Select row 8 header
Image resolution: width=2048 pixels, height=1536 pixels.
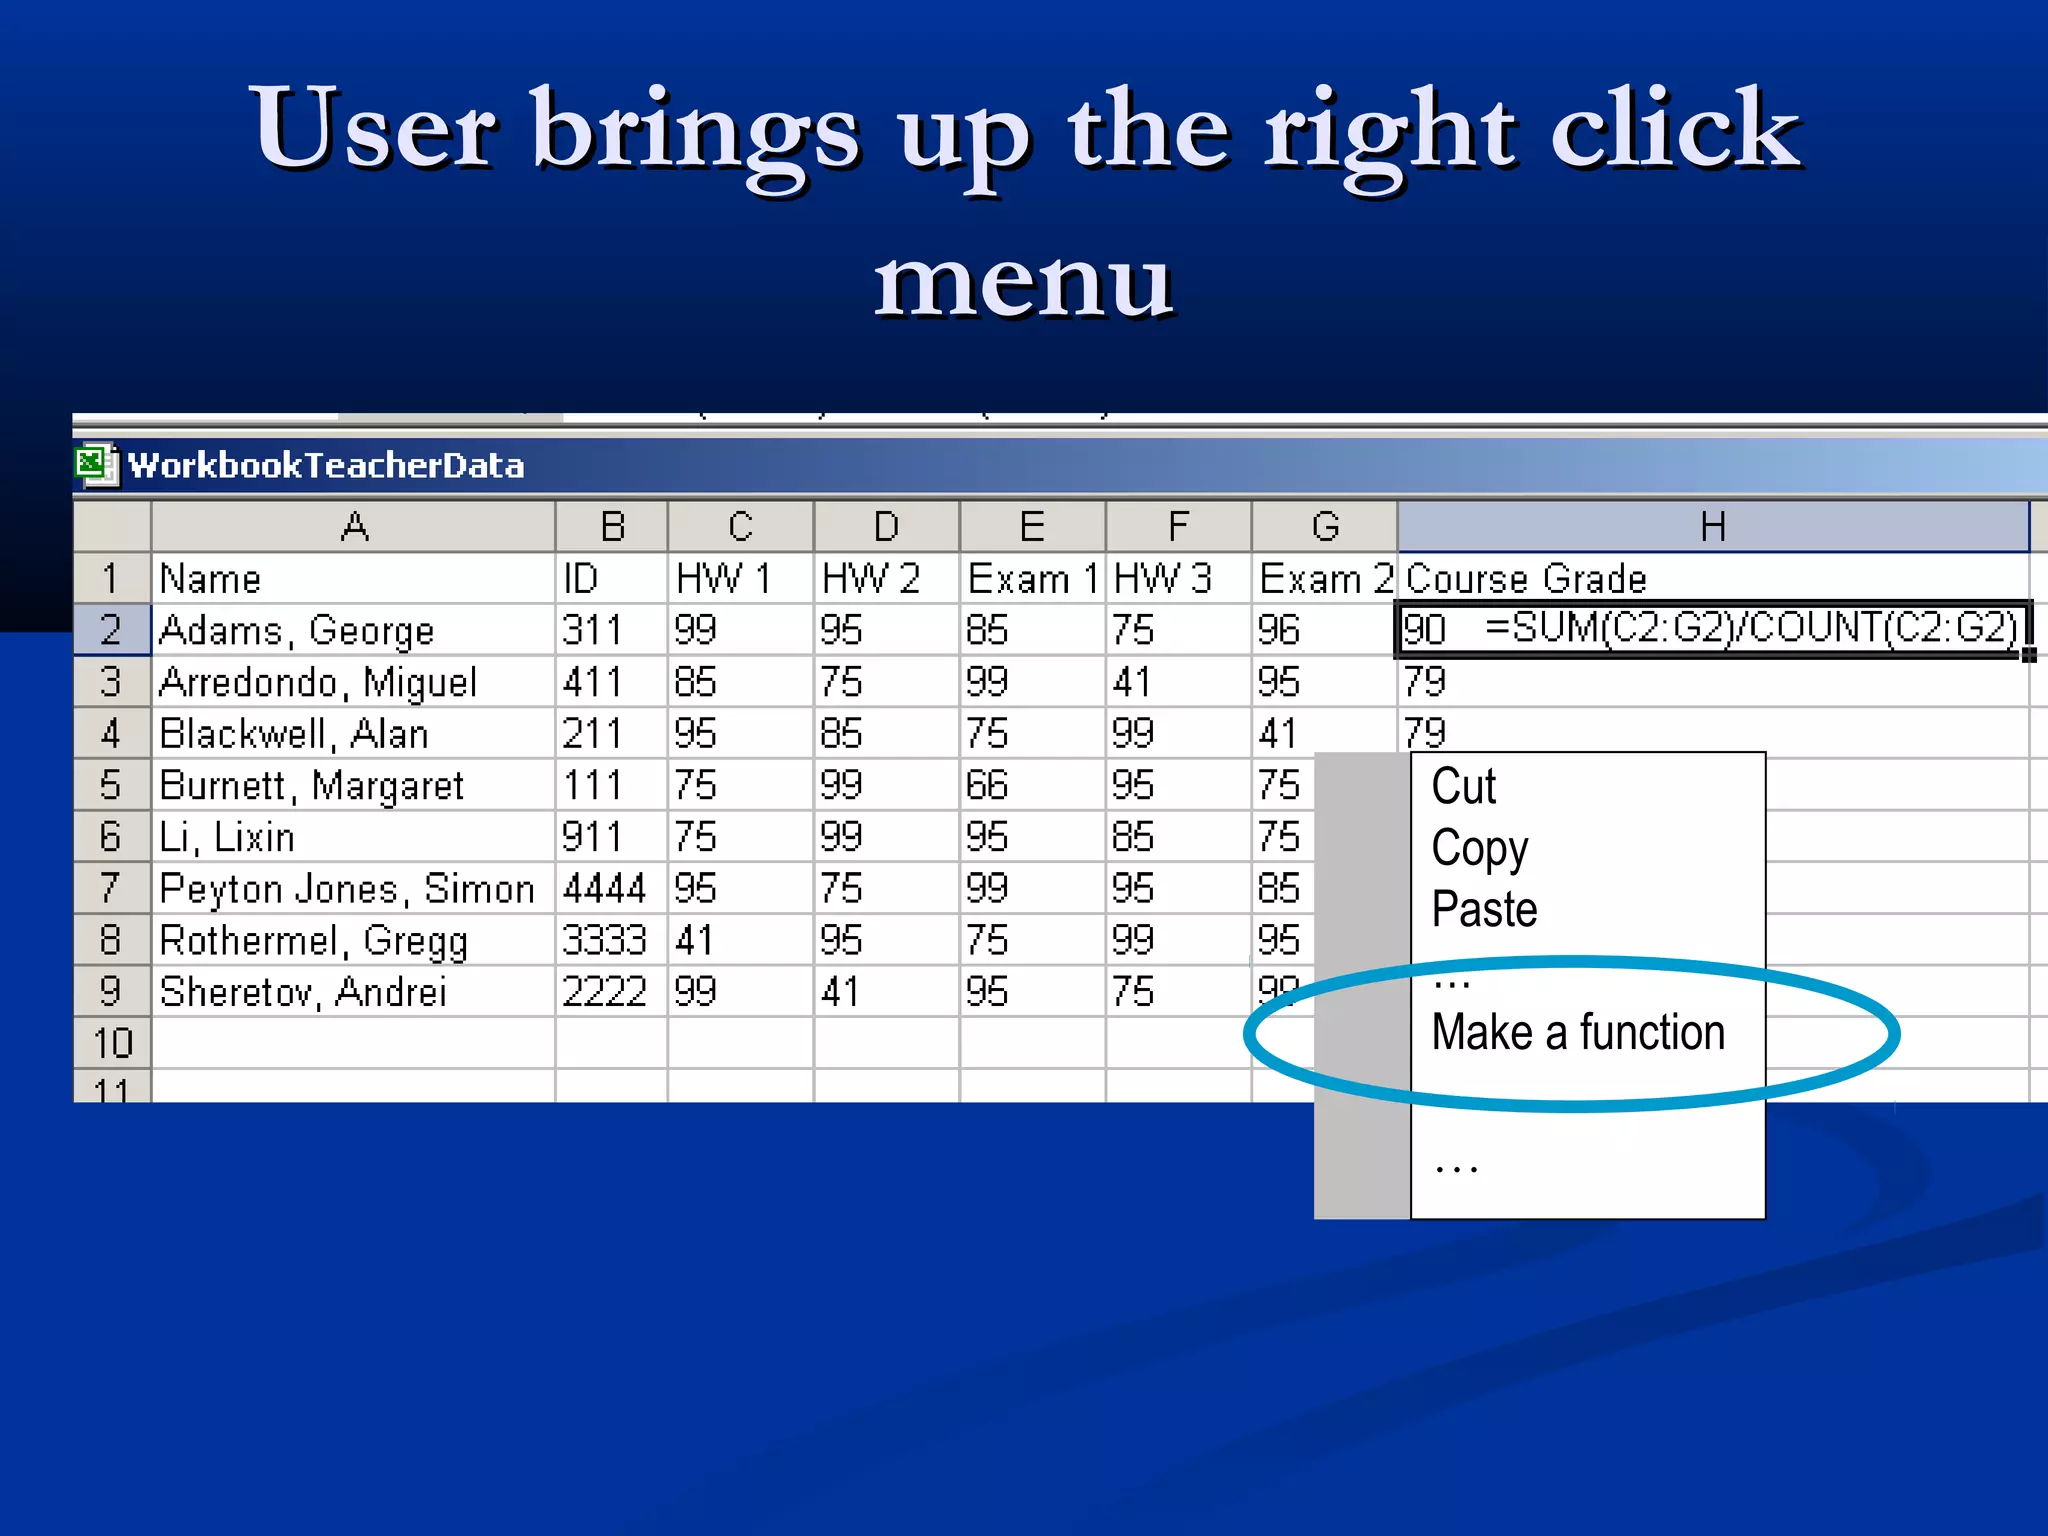tap(112, 940)
